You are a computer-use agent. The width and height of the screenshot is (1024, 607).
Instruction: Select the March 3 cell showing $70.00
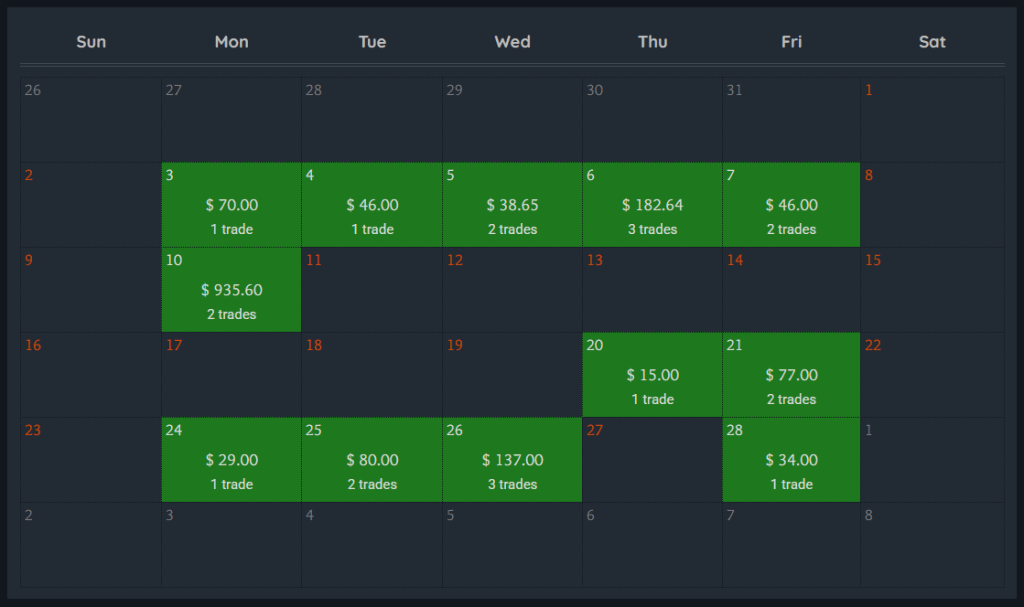click(231, 205)
